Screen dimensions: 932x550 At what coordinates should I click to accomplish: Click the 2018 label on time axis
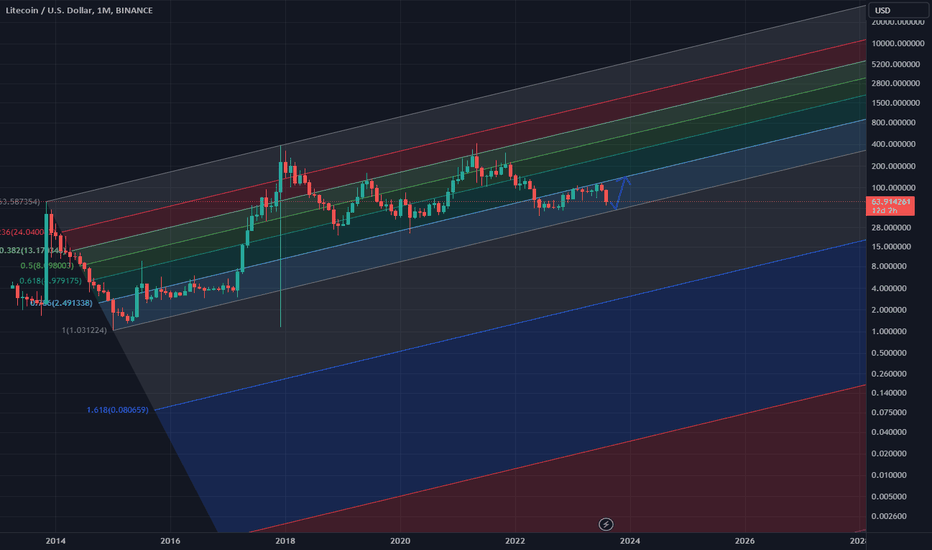[285, 540]
